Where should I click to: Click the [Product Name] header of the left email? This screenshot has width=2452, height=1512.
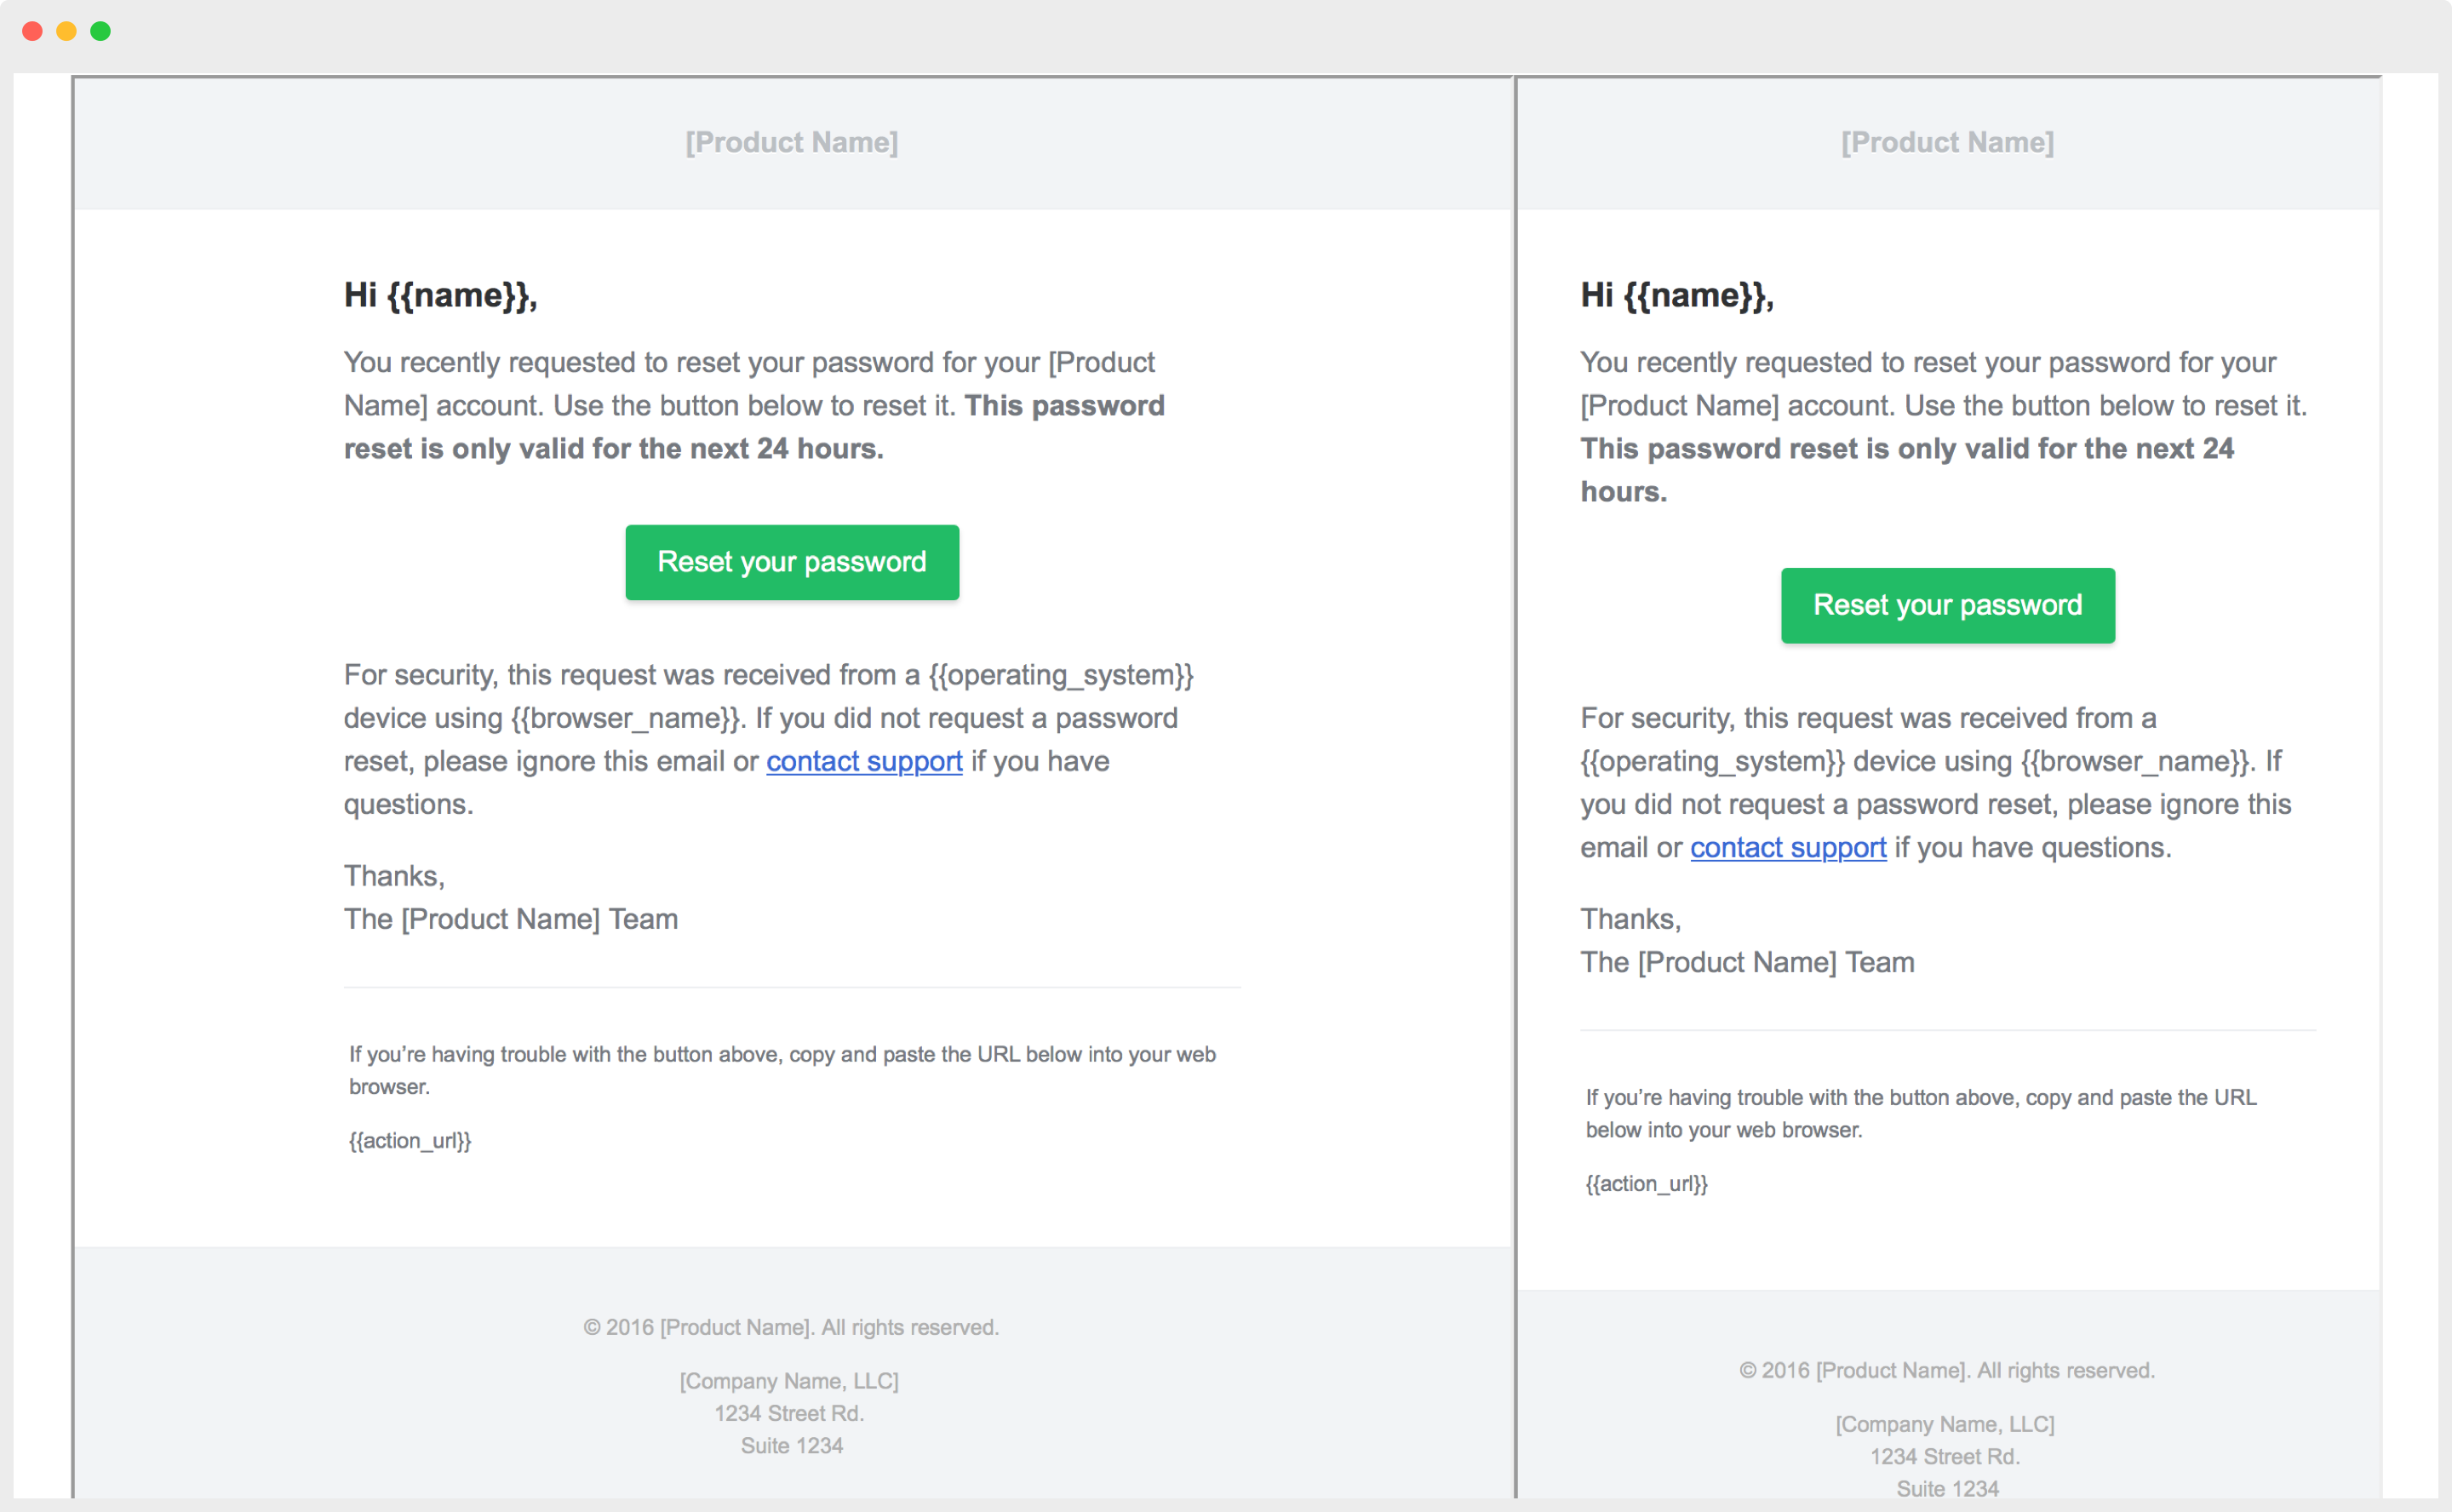tap(791, 142)
